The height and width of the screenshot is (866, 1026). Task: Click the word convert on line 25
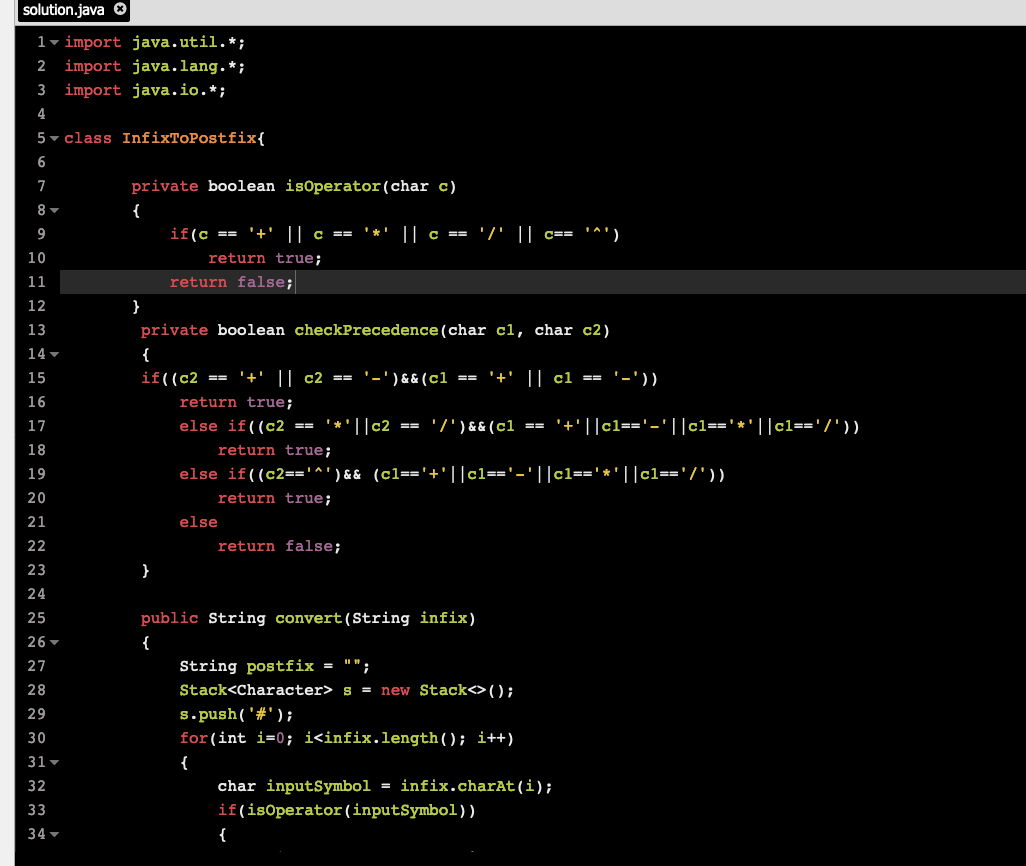[308, 618]
